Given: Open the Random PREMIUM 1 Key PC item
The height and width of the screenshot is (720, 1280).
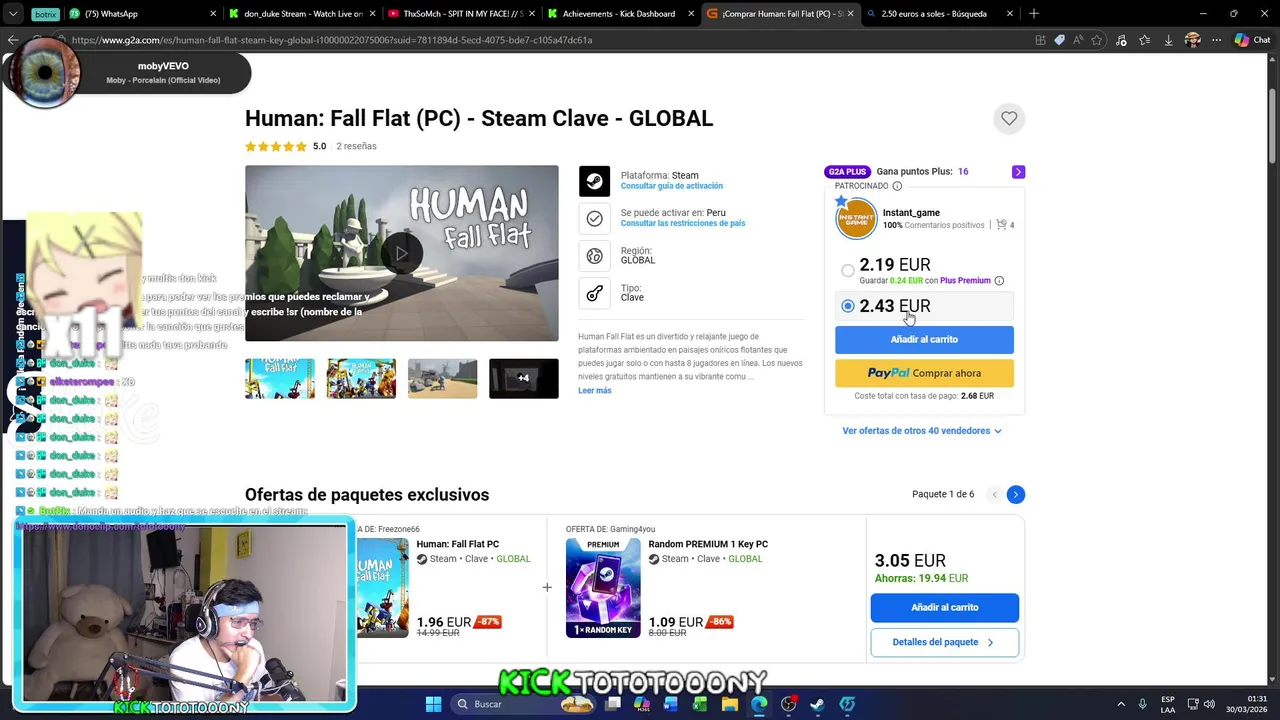Looking at the screenshot, I should [708, 545].
